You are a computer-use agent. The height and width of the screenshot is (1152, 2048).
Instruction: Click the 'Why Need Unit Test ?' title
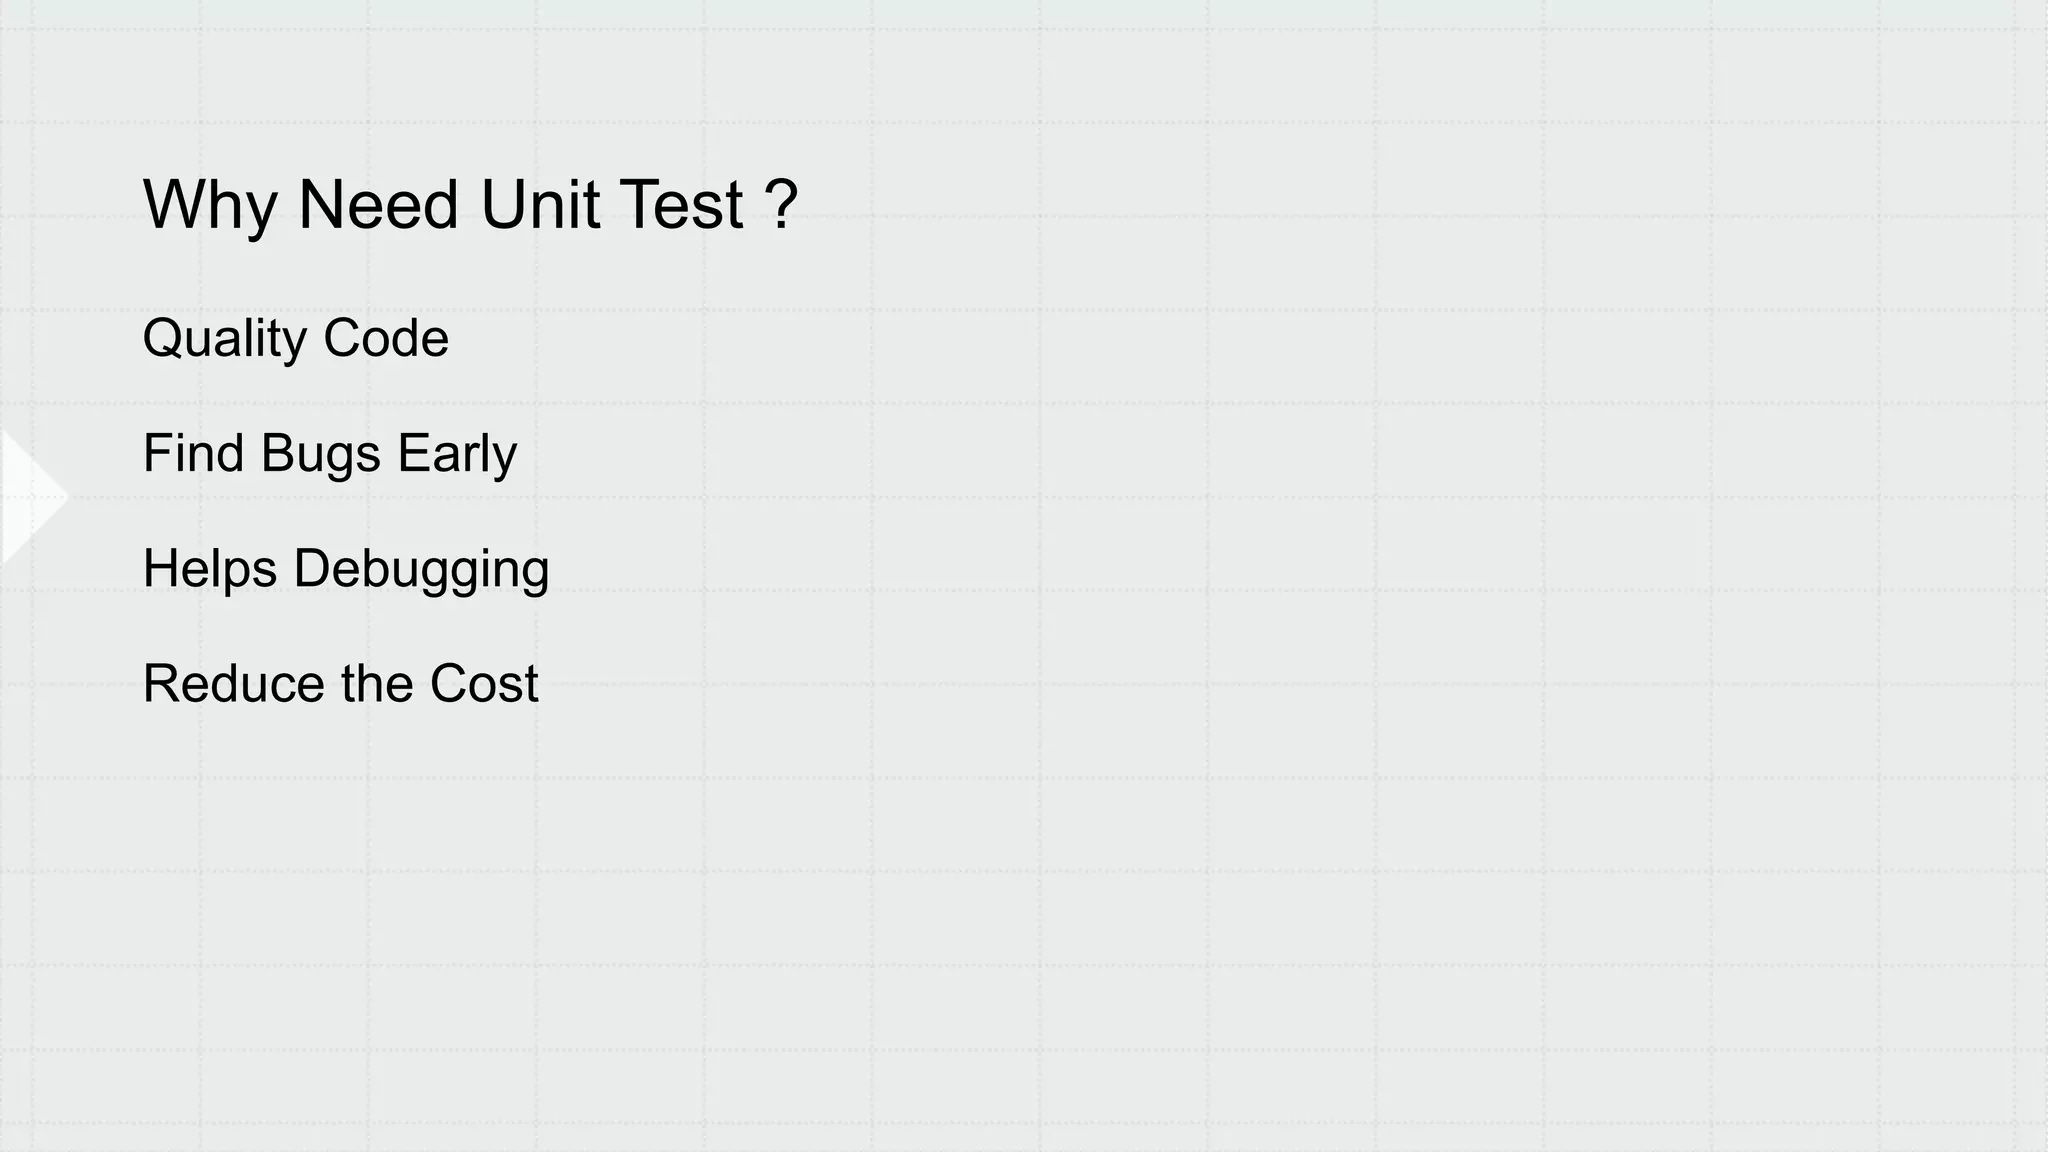point(470,205)
